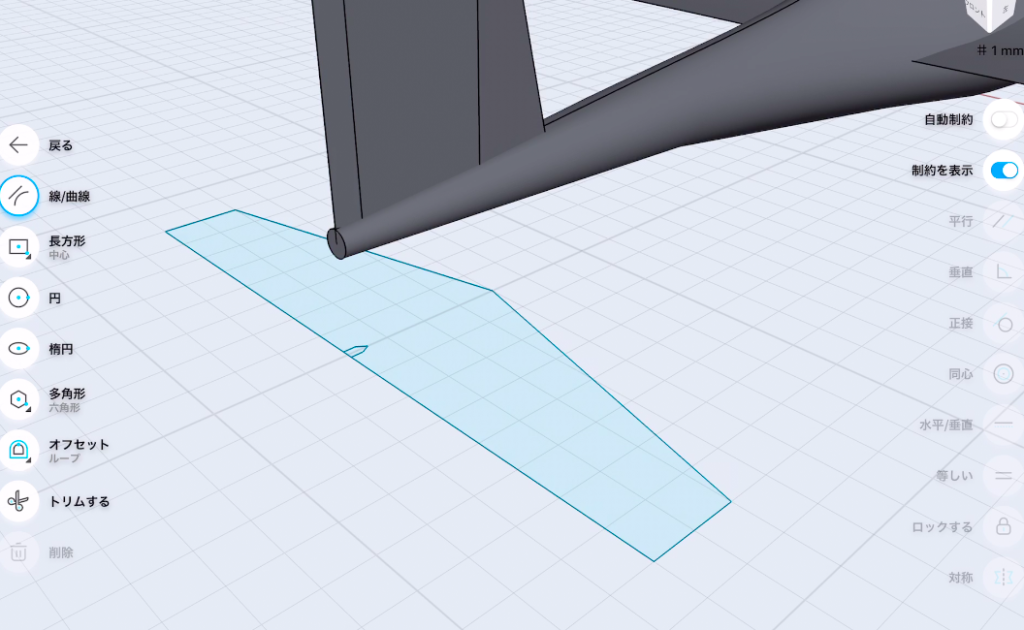This screenshot has width=1024, height=630.
Task: Apply the 同心 concentric constraint
Action: (1003, 374)
